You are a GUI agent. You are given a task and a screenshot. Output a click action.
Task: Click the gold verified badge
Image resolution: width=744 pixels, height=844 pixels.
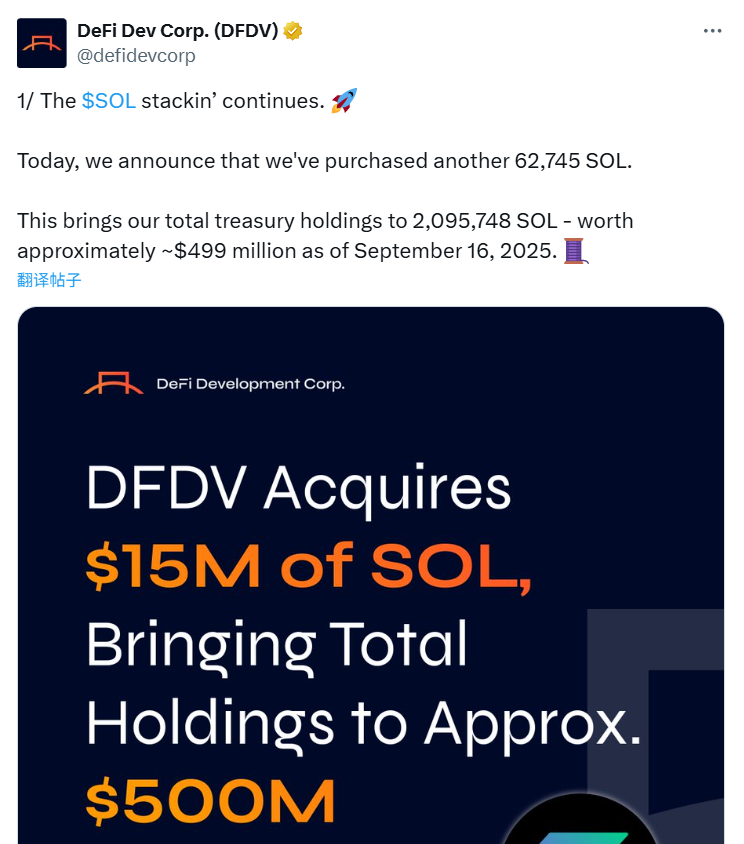(293, 31)
